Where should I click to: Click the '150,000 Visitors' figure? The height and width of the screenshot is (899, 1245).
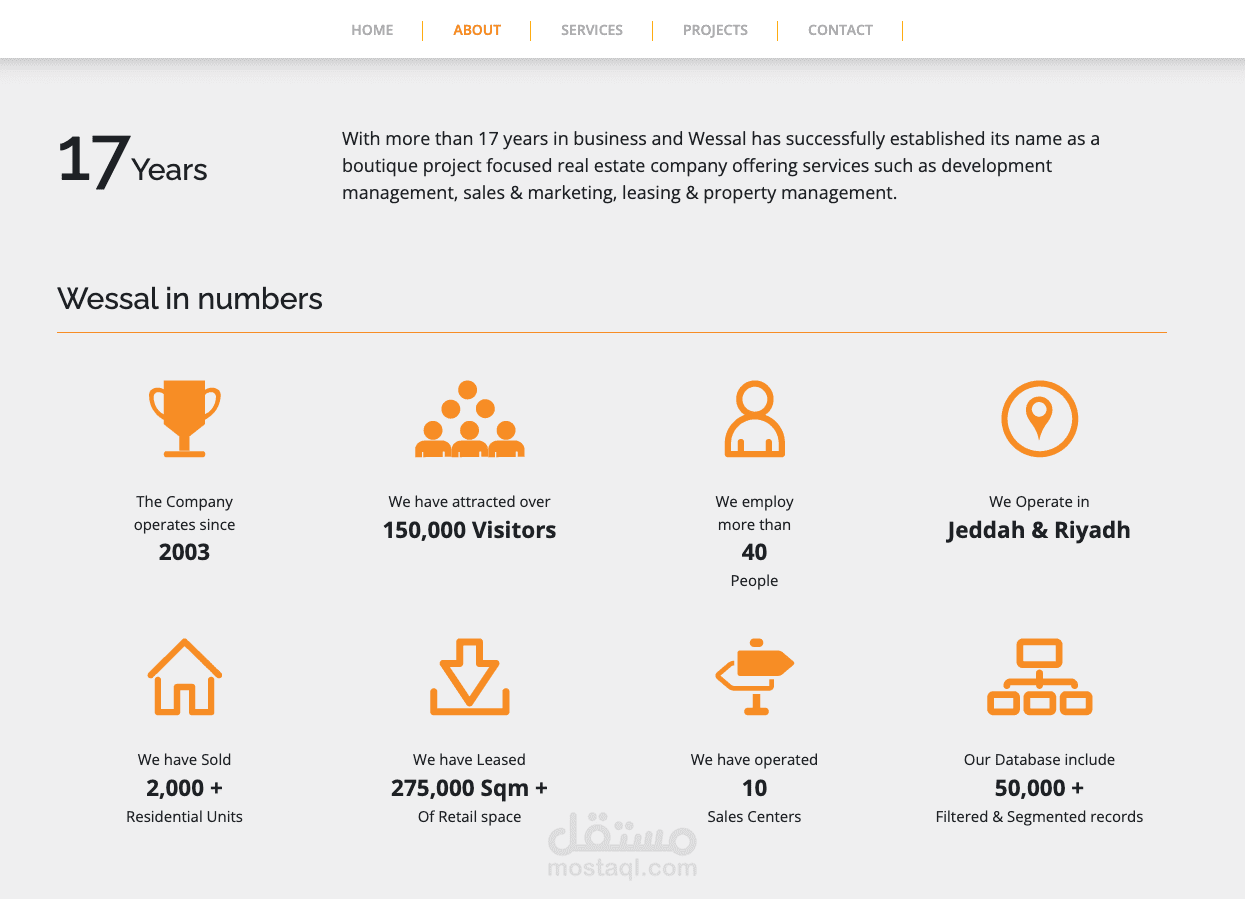click(470, 530)
